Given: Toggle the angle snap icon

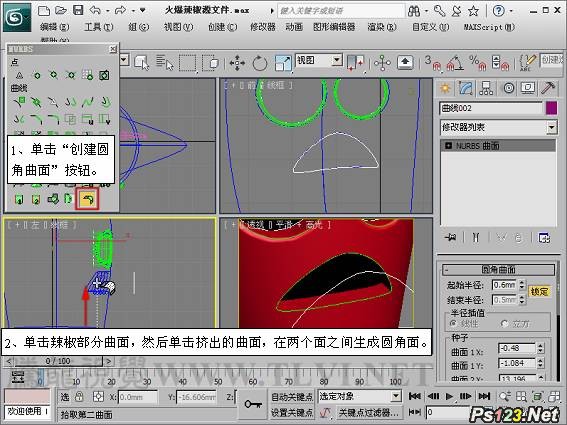Looking at the screenshot, I should [x=455, y=63].
